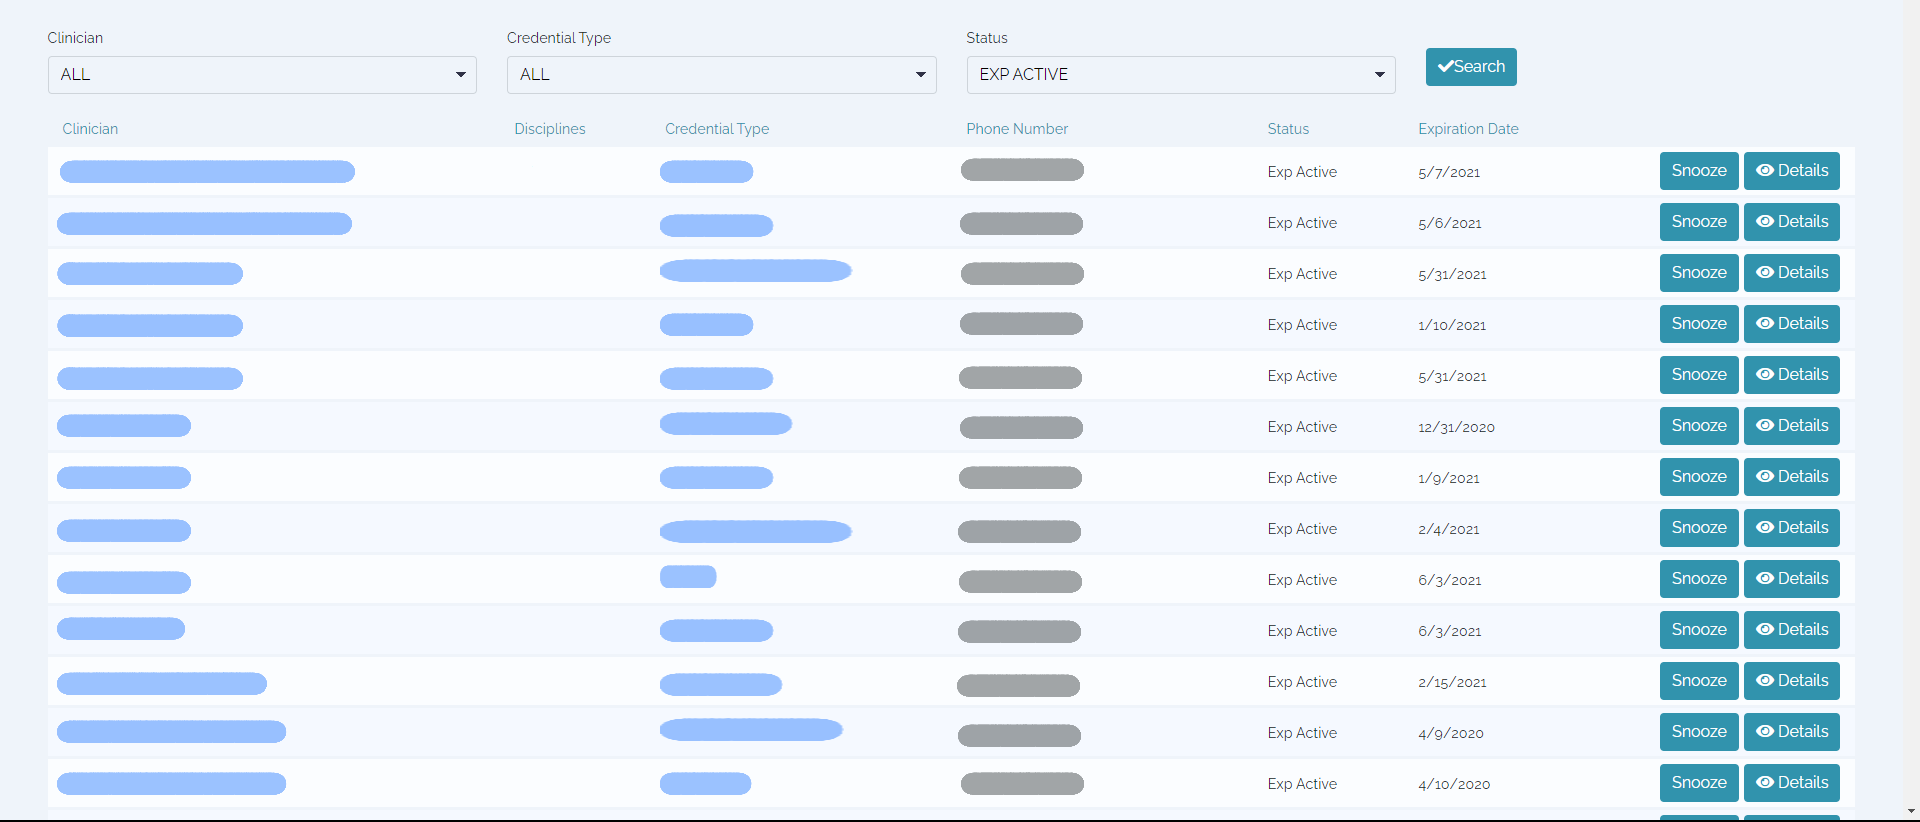The width and height of the screenshot is (1920, 822).
Task: Show Details for the 2/4/2021 row
Action: pyautogui.click(x=1792, y=528)
